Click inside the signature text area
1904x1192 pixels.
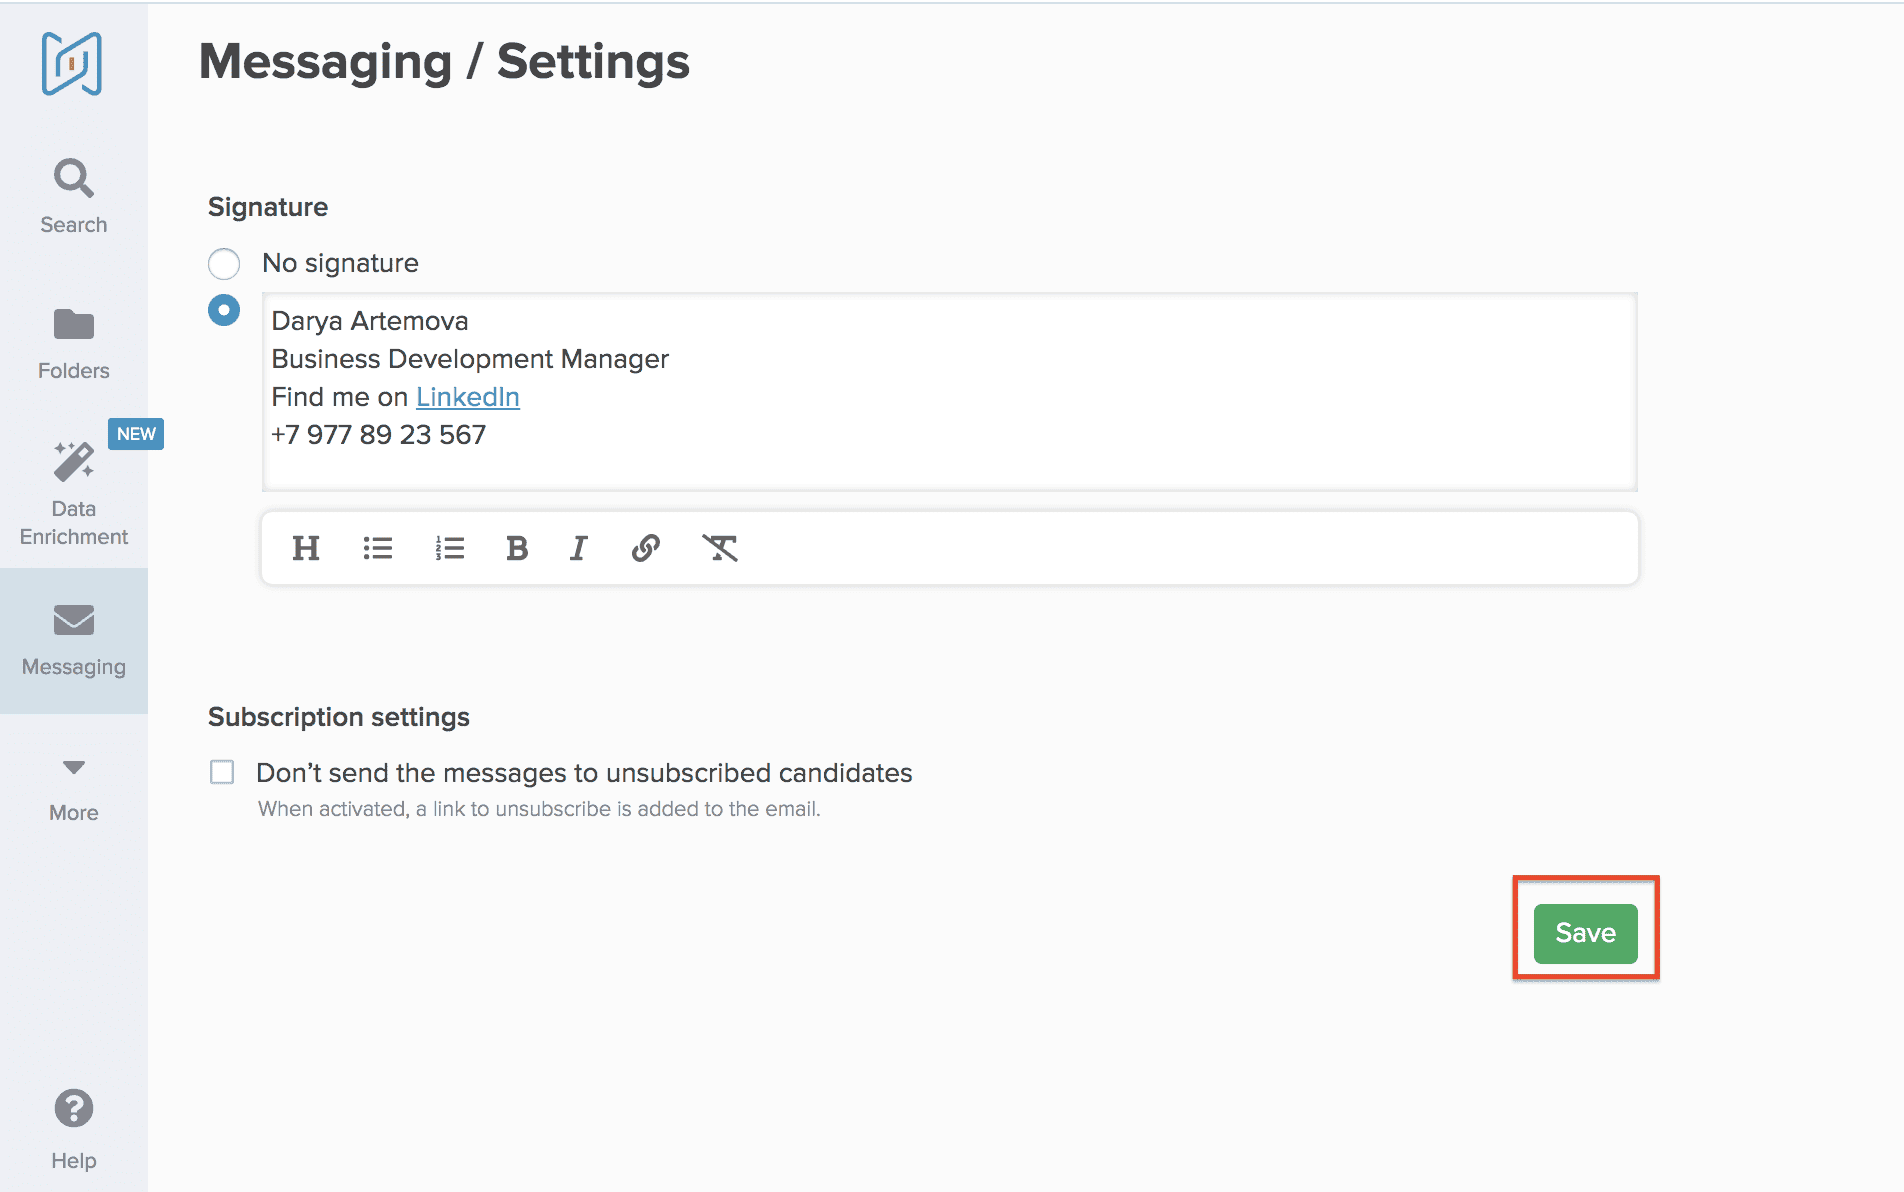pos(1000,400)
